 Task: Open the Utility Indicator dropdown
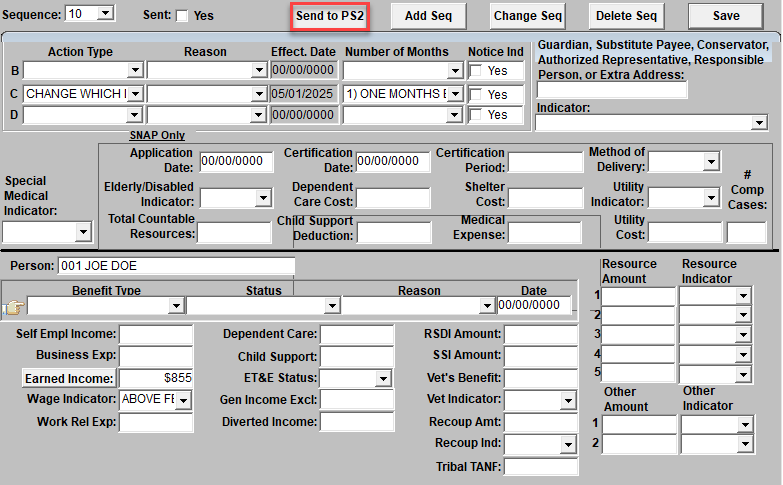[711, 198]
